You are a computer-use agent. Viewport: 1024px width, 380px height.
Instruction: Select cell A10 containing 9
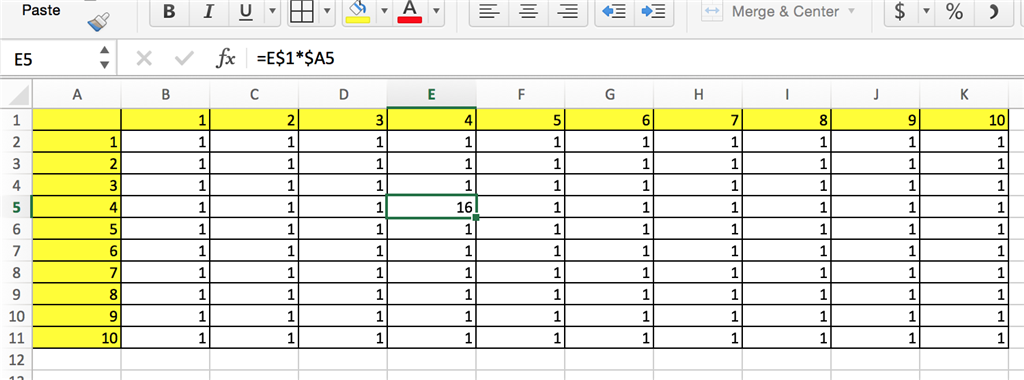pos(77,316)
